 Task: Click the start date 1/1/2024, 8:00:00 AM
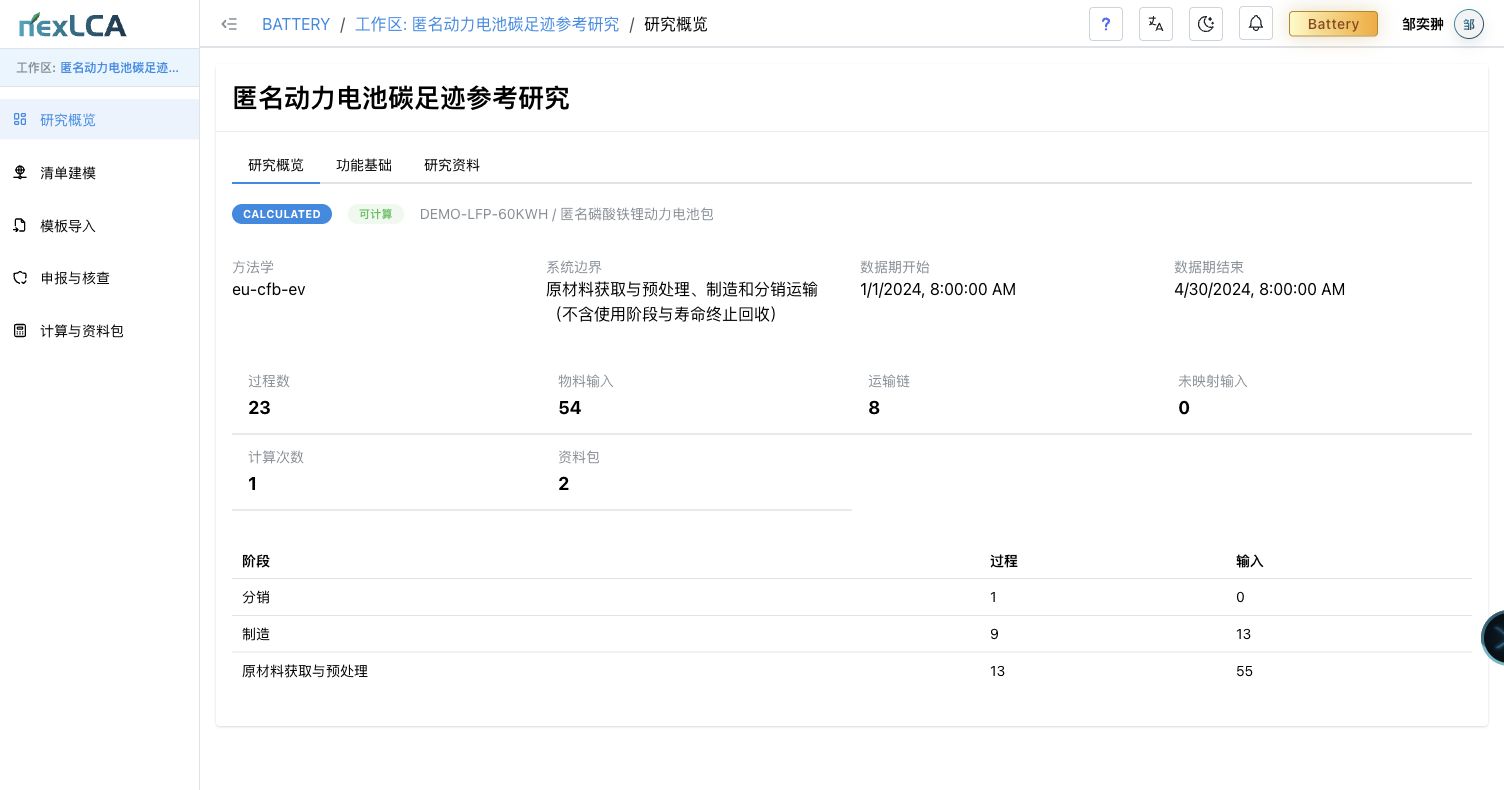[938, 289]
